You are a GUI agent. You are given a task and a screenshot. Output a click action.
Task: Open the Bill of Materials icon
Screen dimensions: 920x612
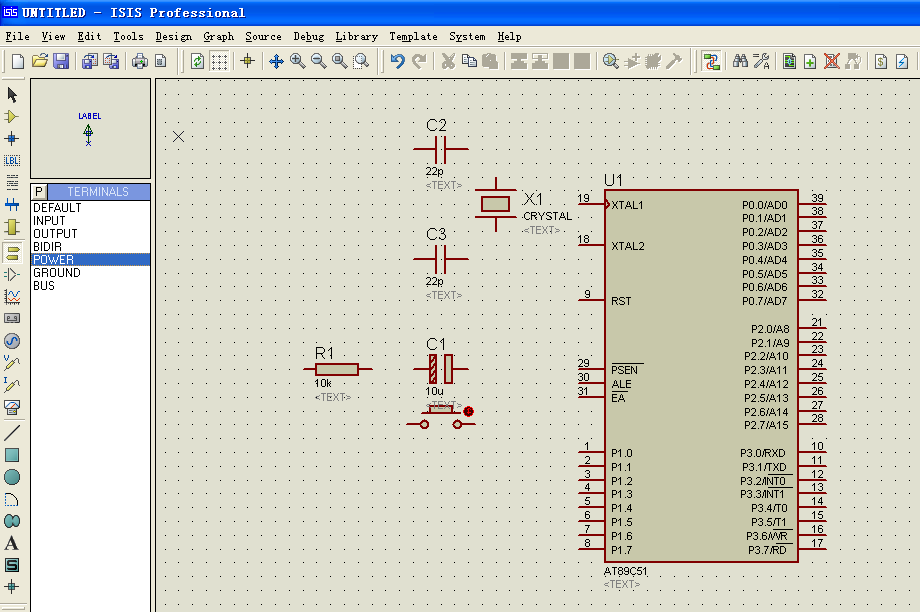880,61
